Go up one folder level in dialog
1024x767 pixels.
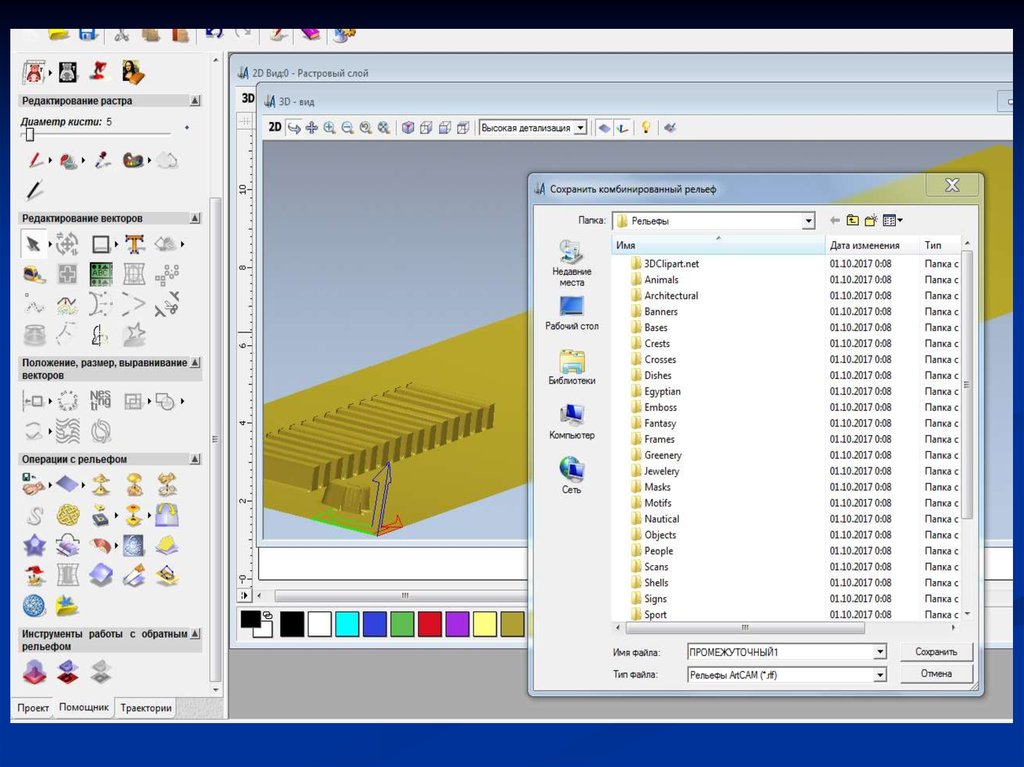pyautogui.click(x=852, y=220)
